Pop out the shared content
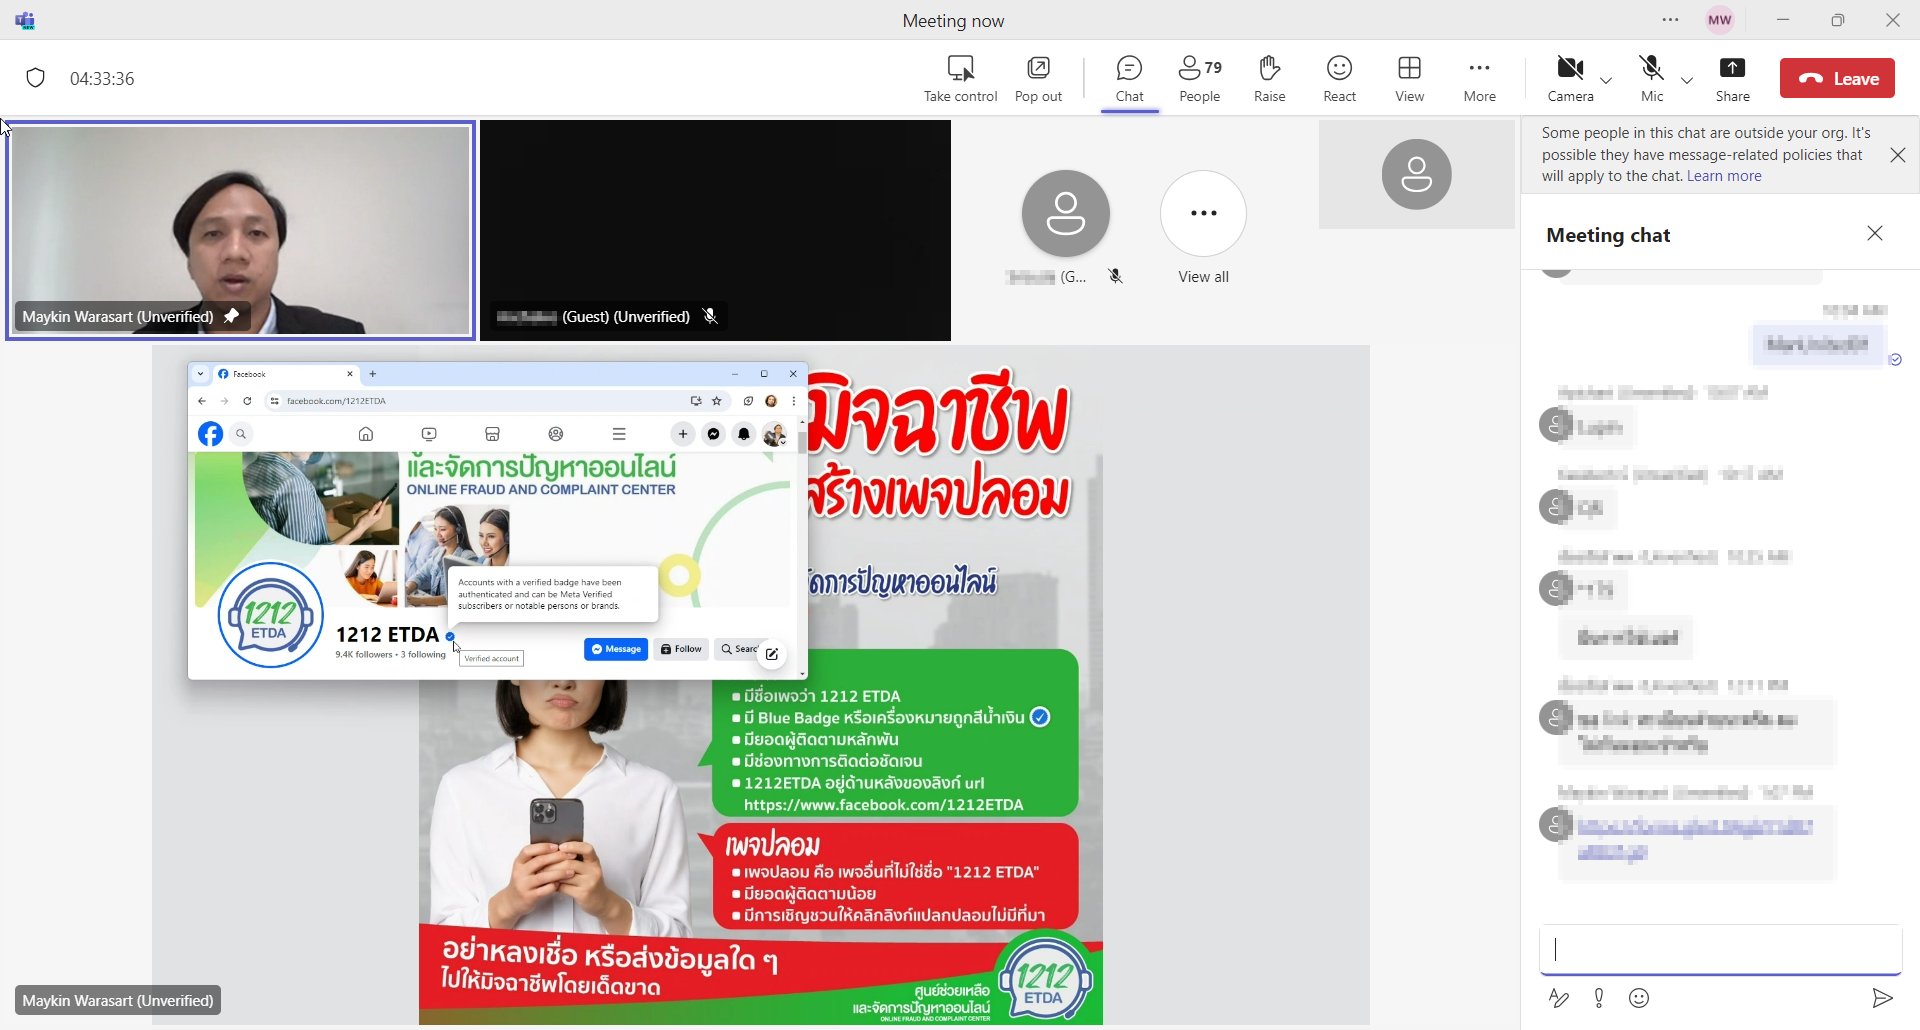 tap(1038, 79)
